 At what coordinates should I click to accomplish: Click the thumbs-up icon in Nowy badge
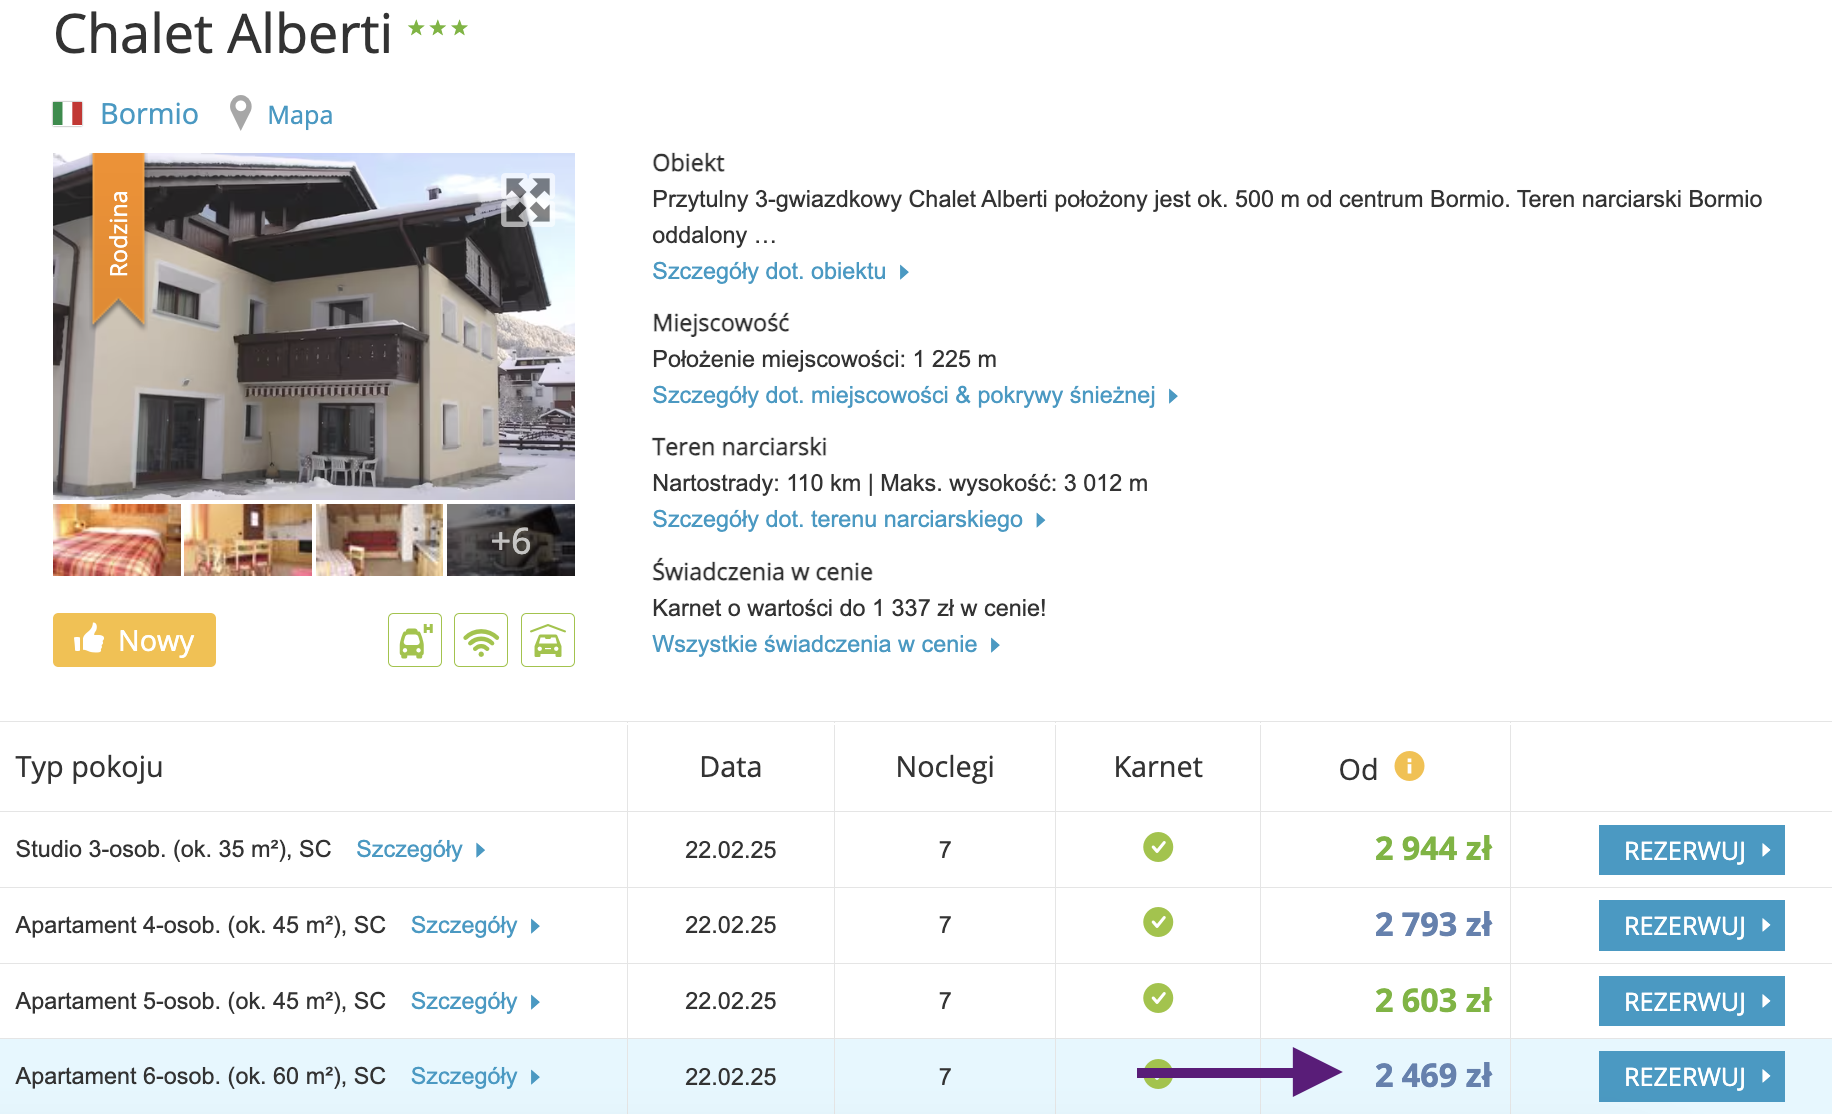pos(89,638)
